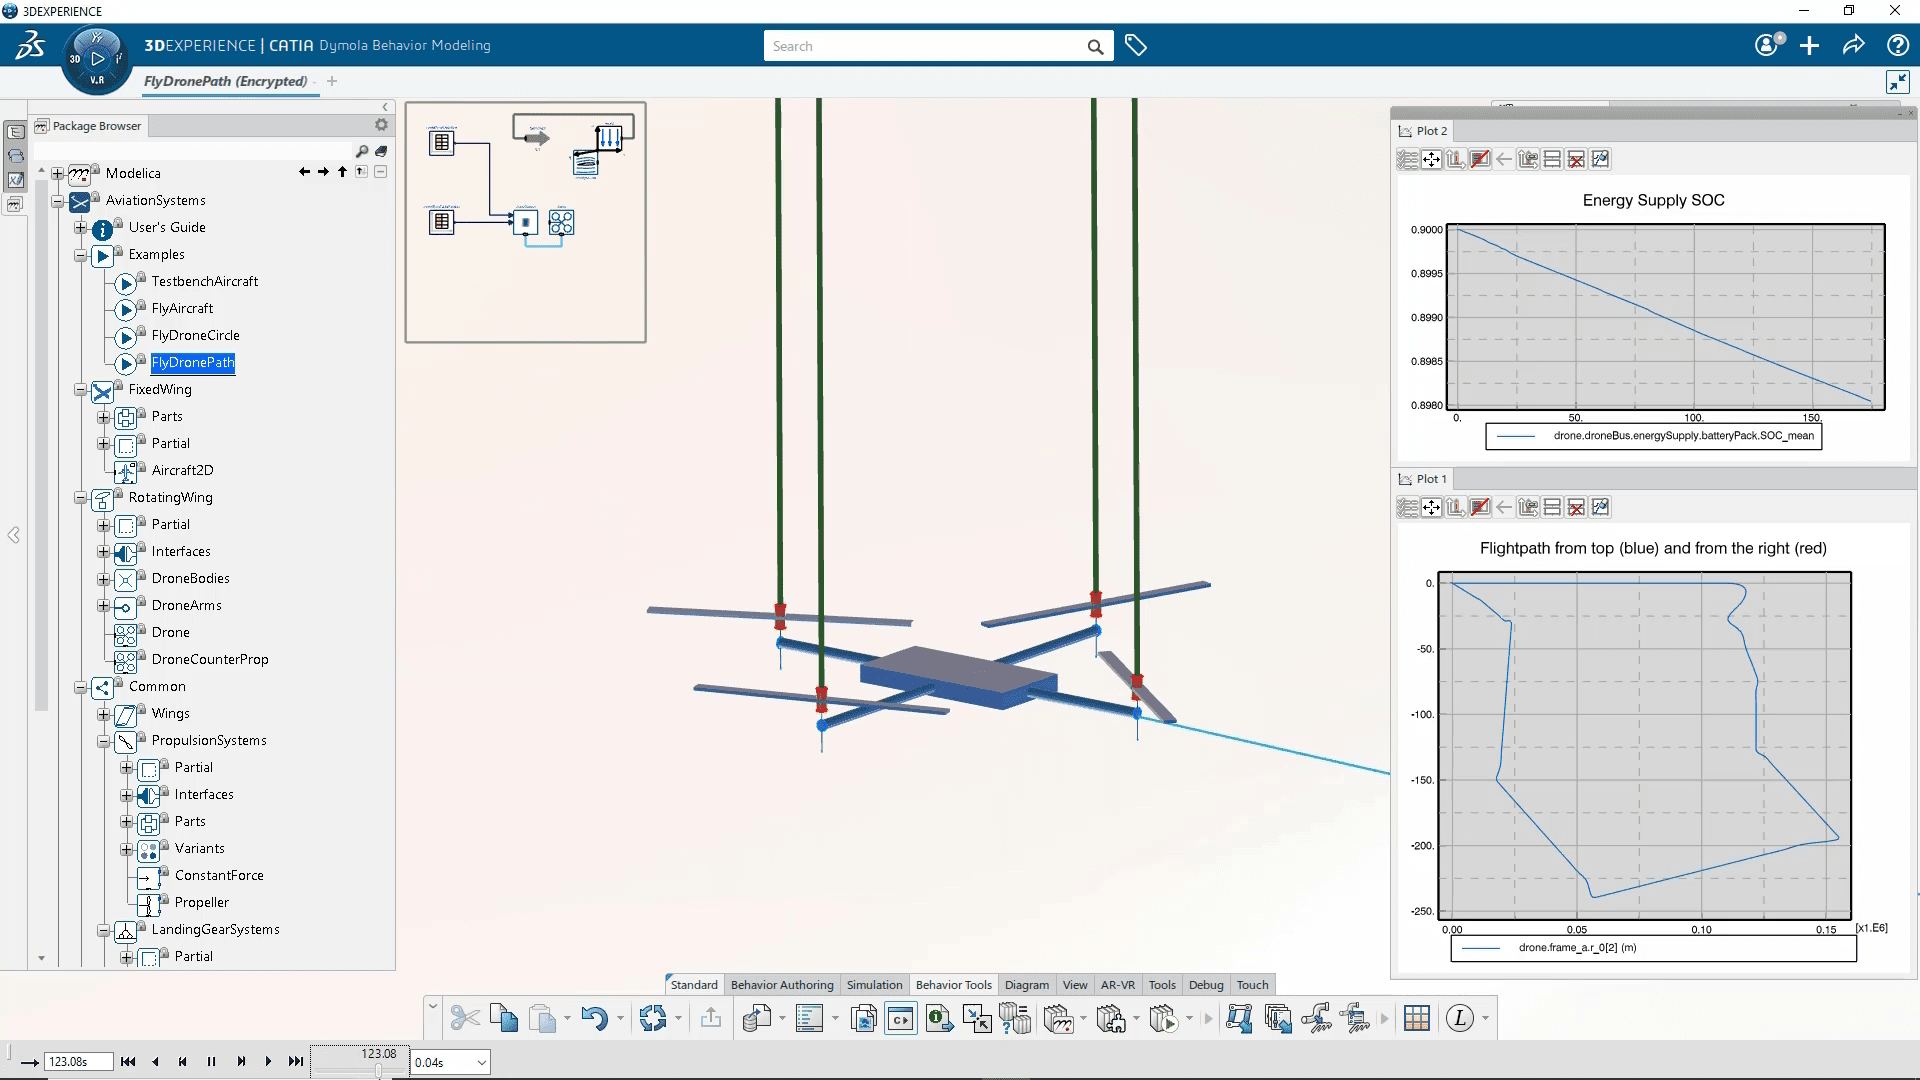Expand the PropulsionSystems tree node
The width and height of the screenshot is (1920, 1080).
tap(105, 740)
